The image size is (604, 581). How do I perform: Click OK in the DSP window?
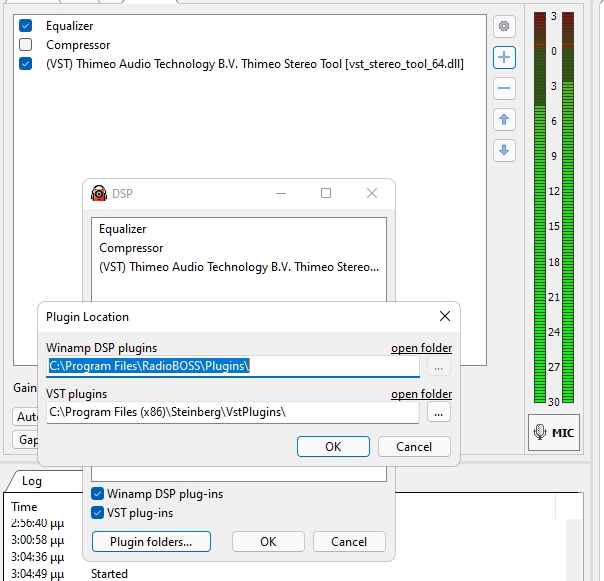pyautogui.click(x=268, y=541)
